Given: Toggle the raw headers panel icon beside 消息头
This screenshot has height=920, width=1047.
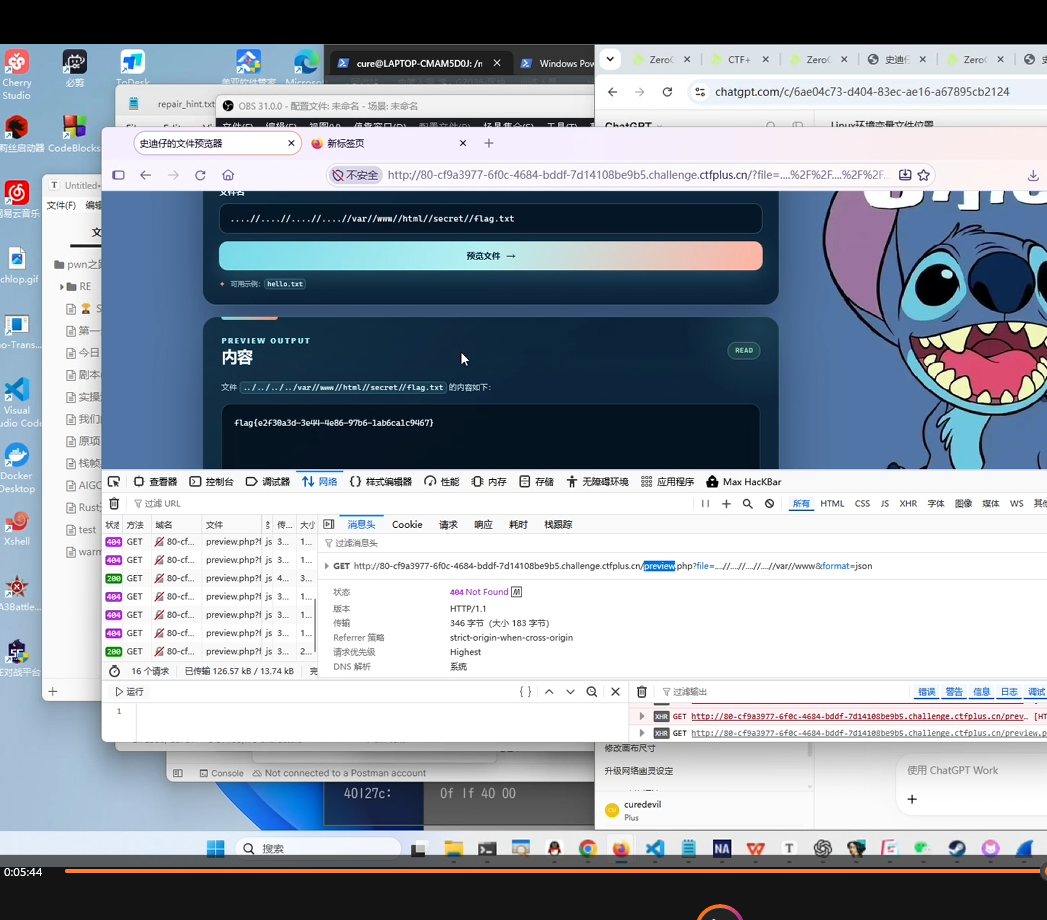Looking at the screenshot, I should [329, 524].
